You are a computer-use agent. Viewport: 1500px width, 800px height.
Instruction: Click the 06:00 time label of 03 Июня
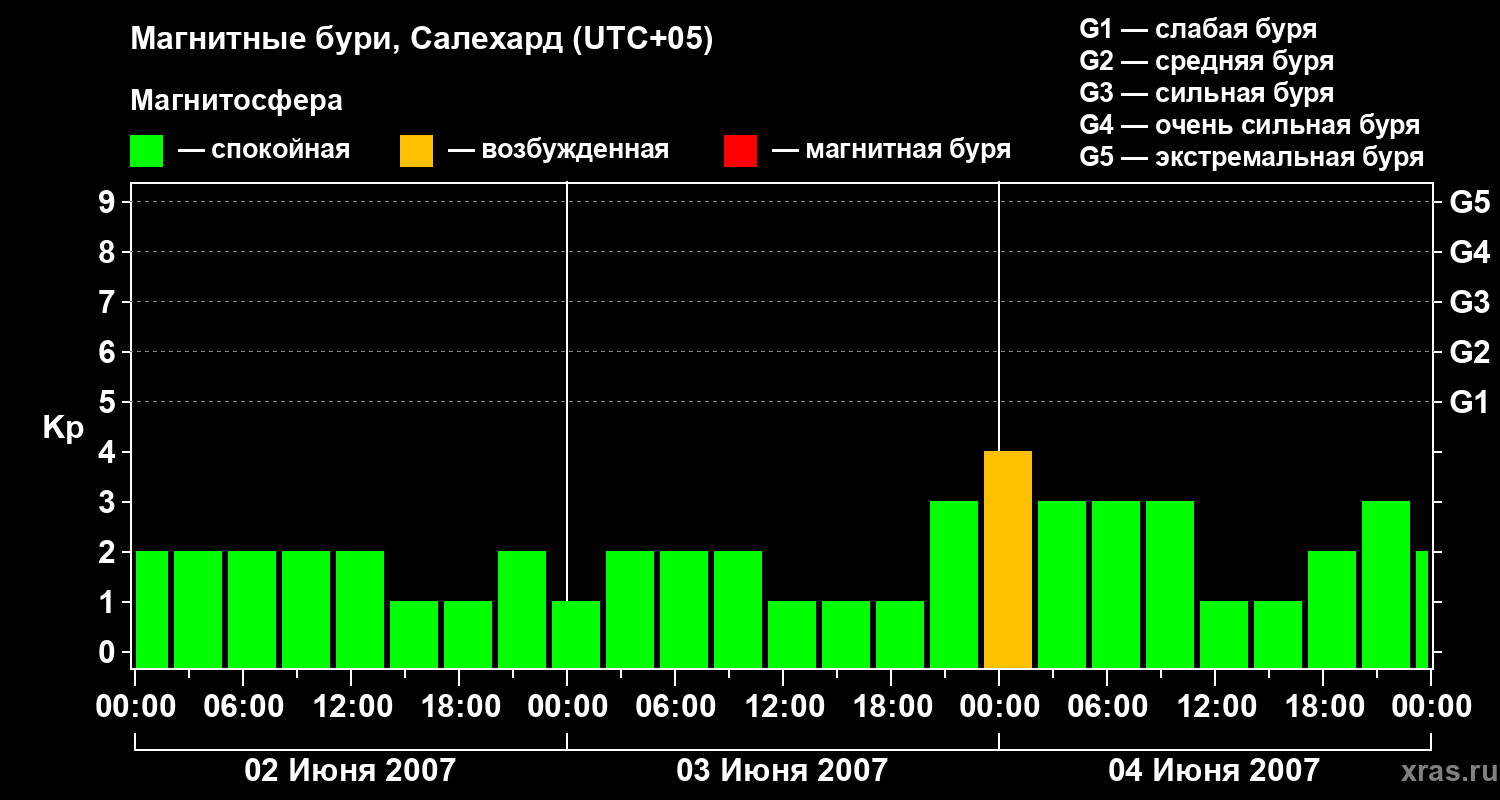point(674,707)
